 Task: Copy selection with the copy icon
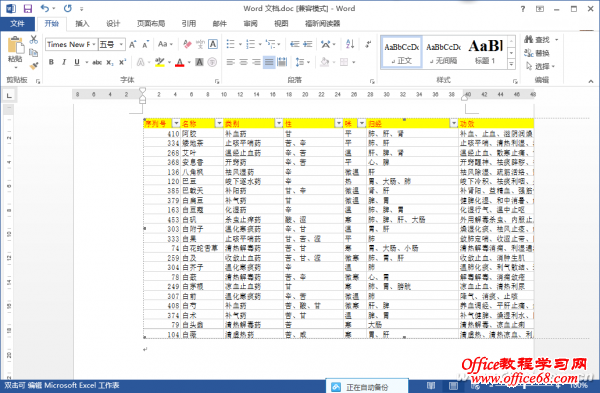(34, 52)
